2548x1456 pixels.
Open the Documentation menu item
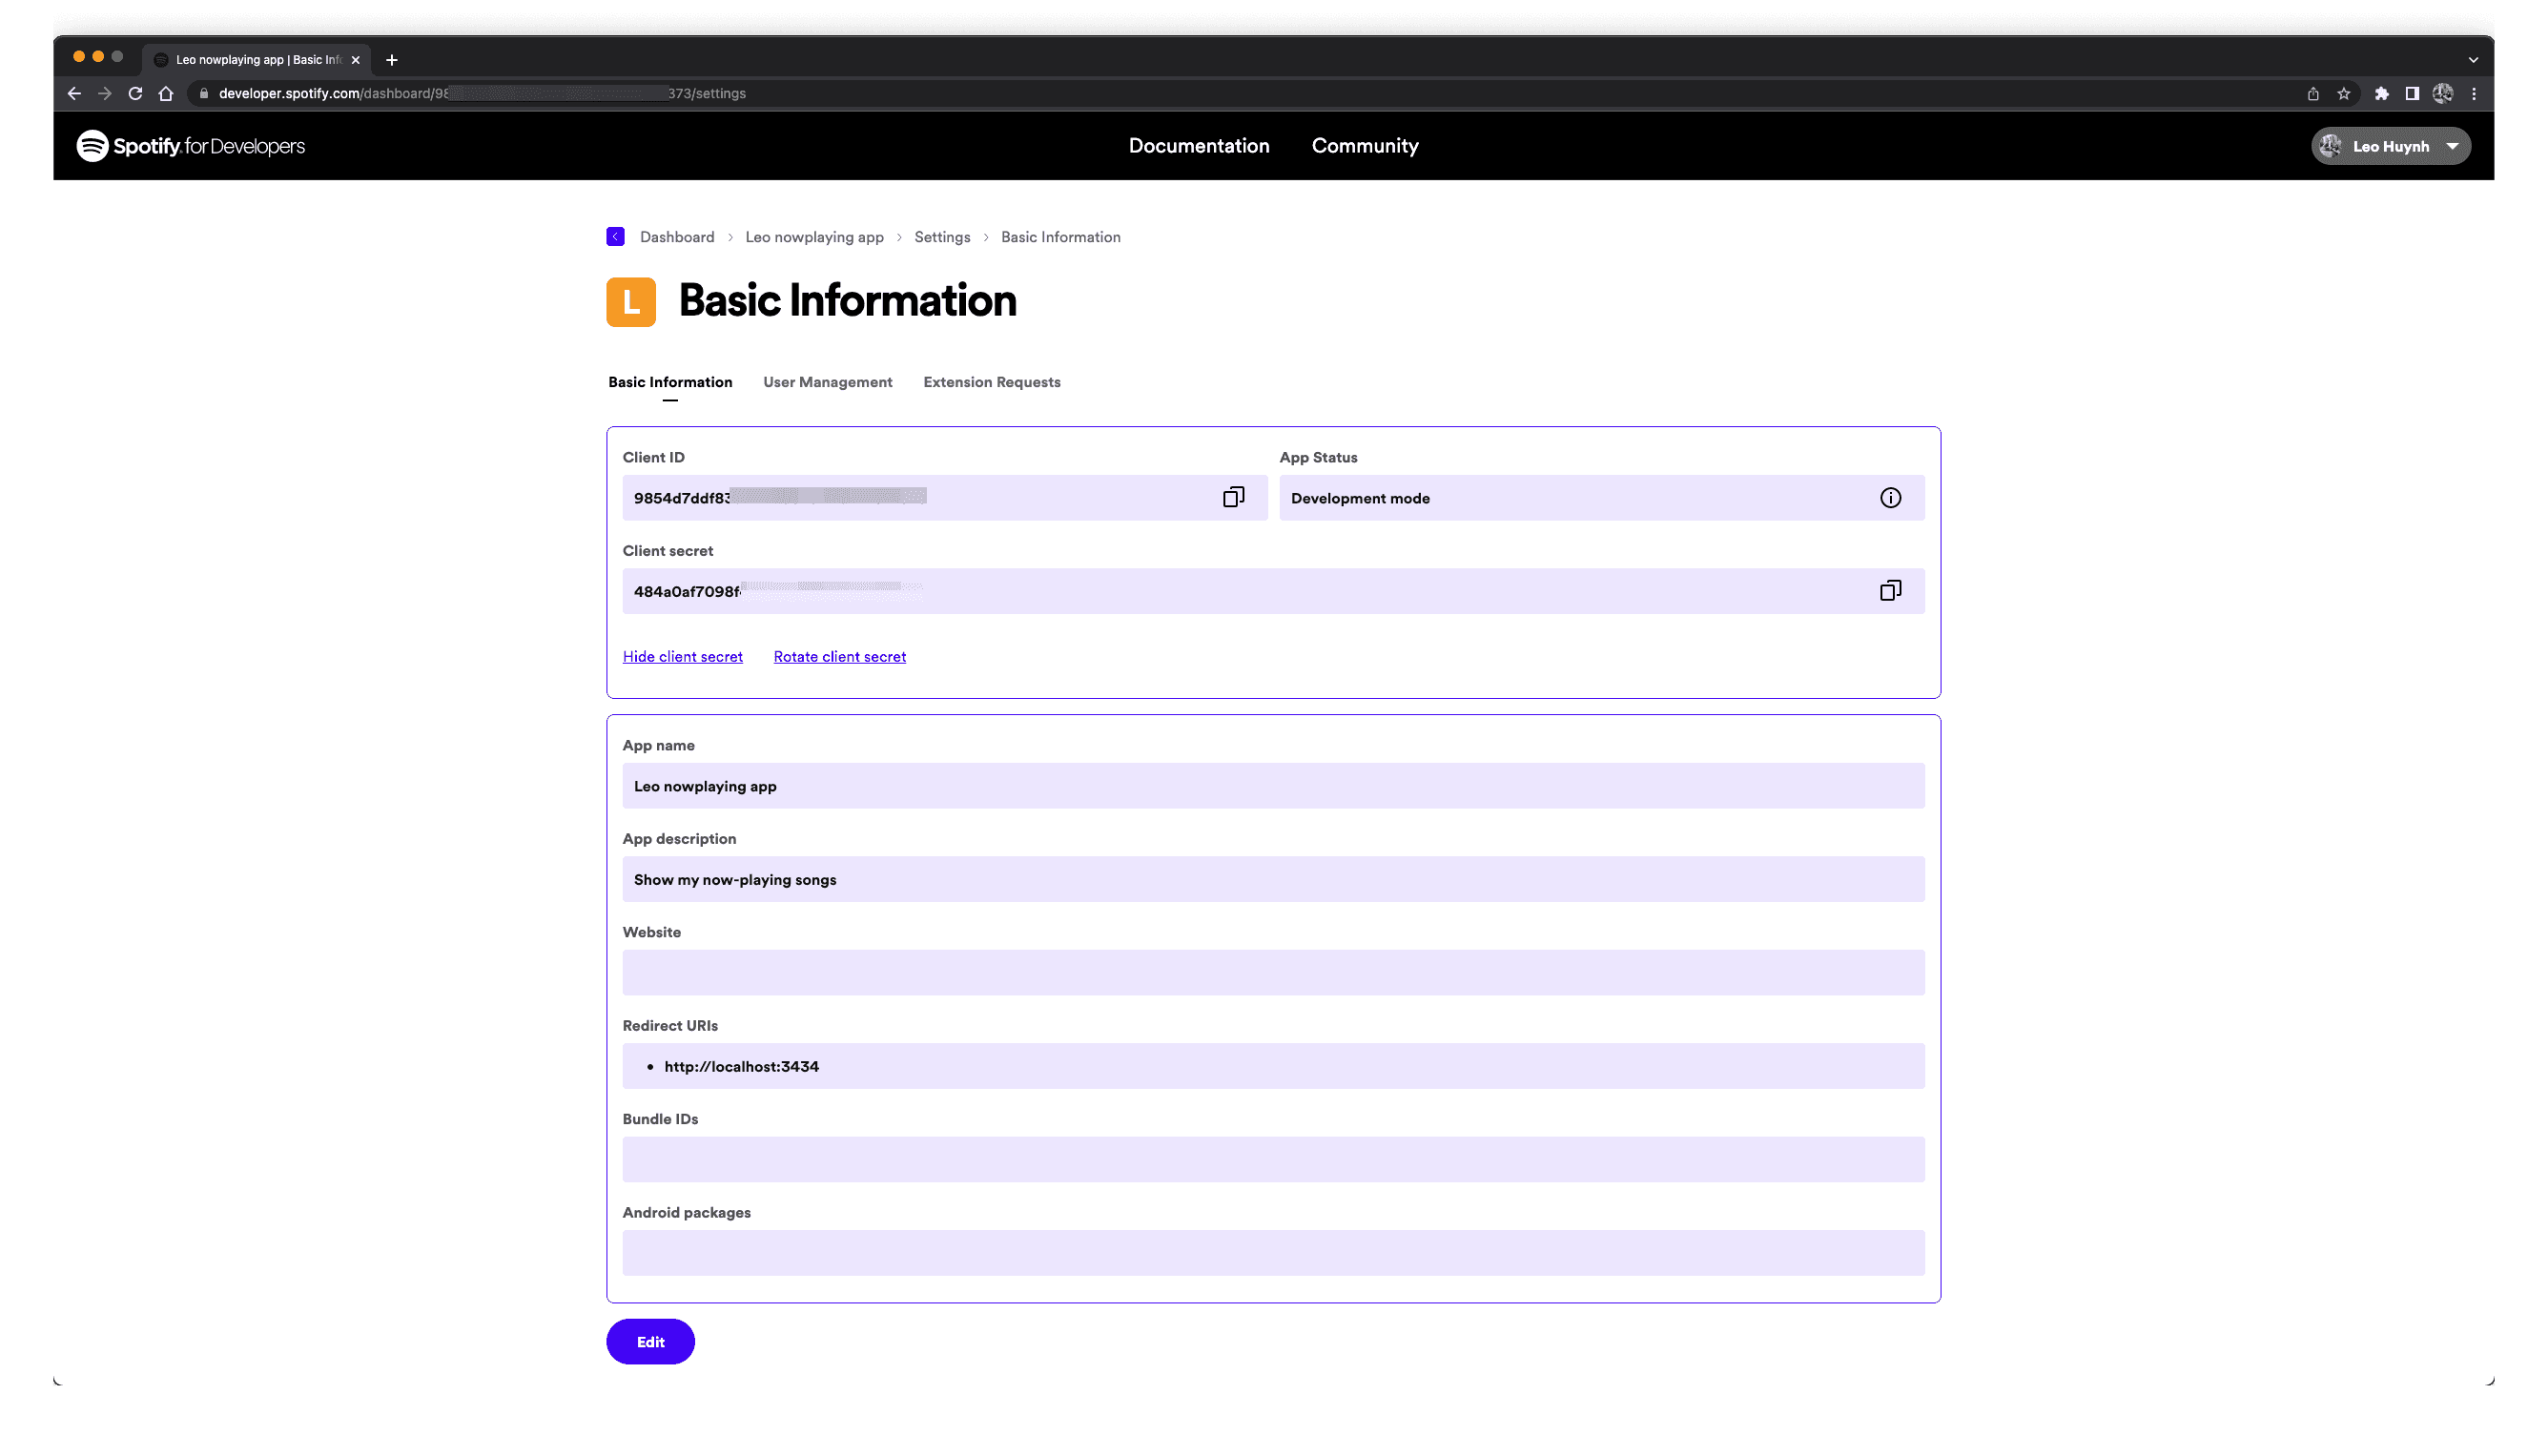tap(1199, 146)
